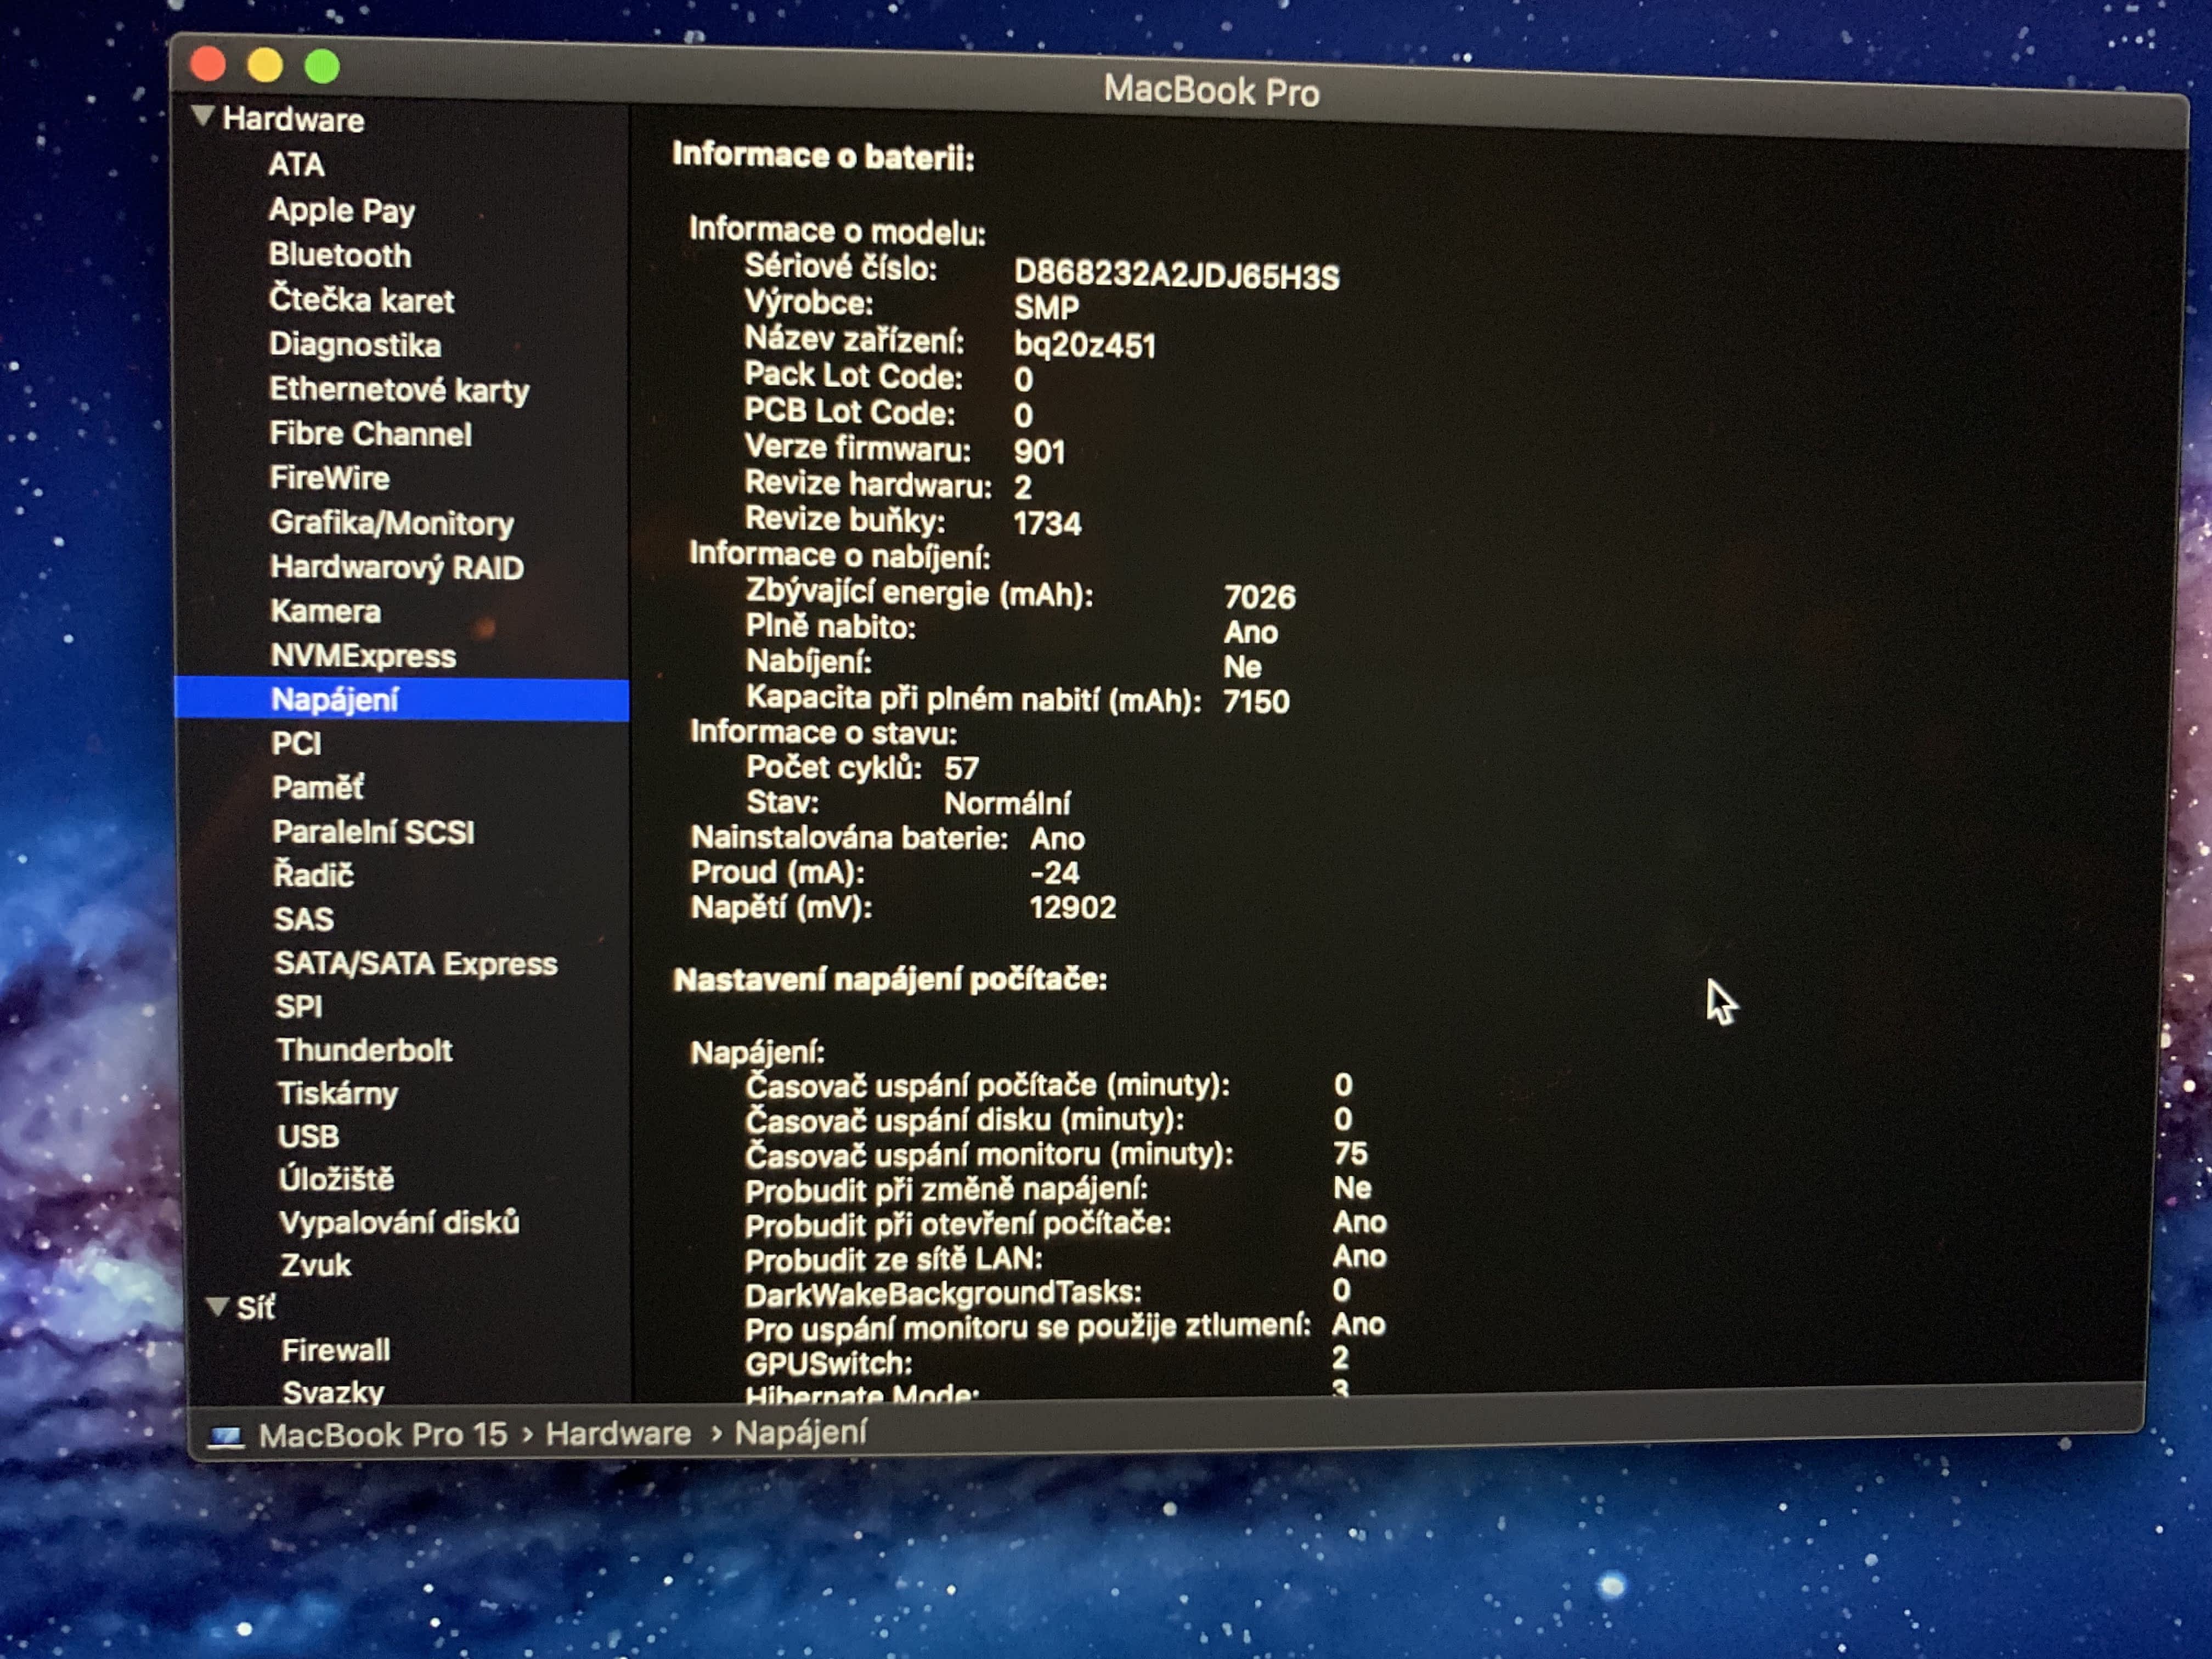
Task: Show the USB hardware section
Action: point(309,1136)
